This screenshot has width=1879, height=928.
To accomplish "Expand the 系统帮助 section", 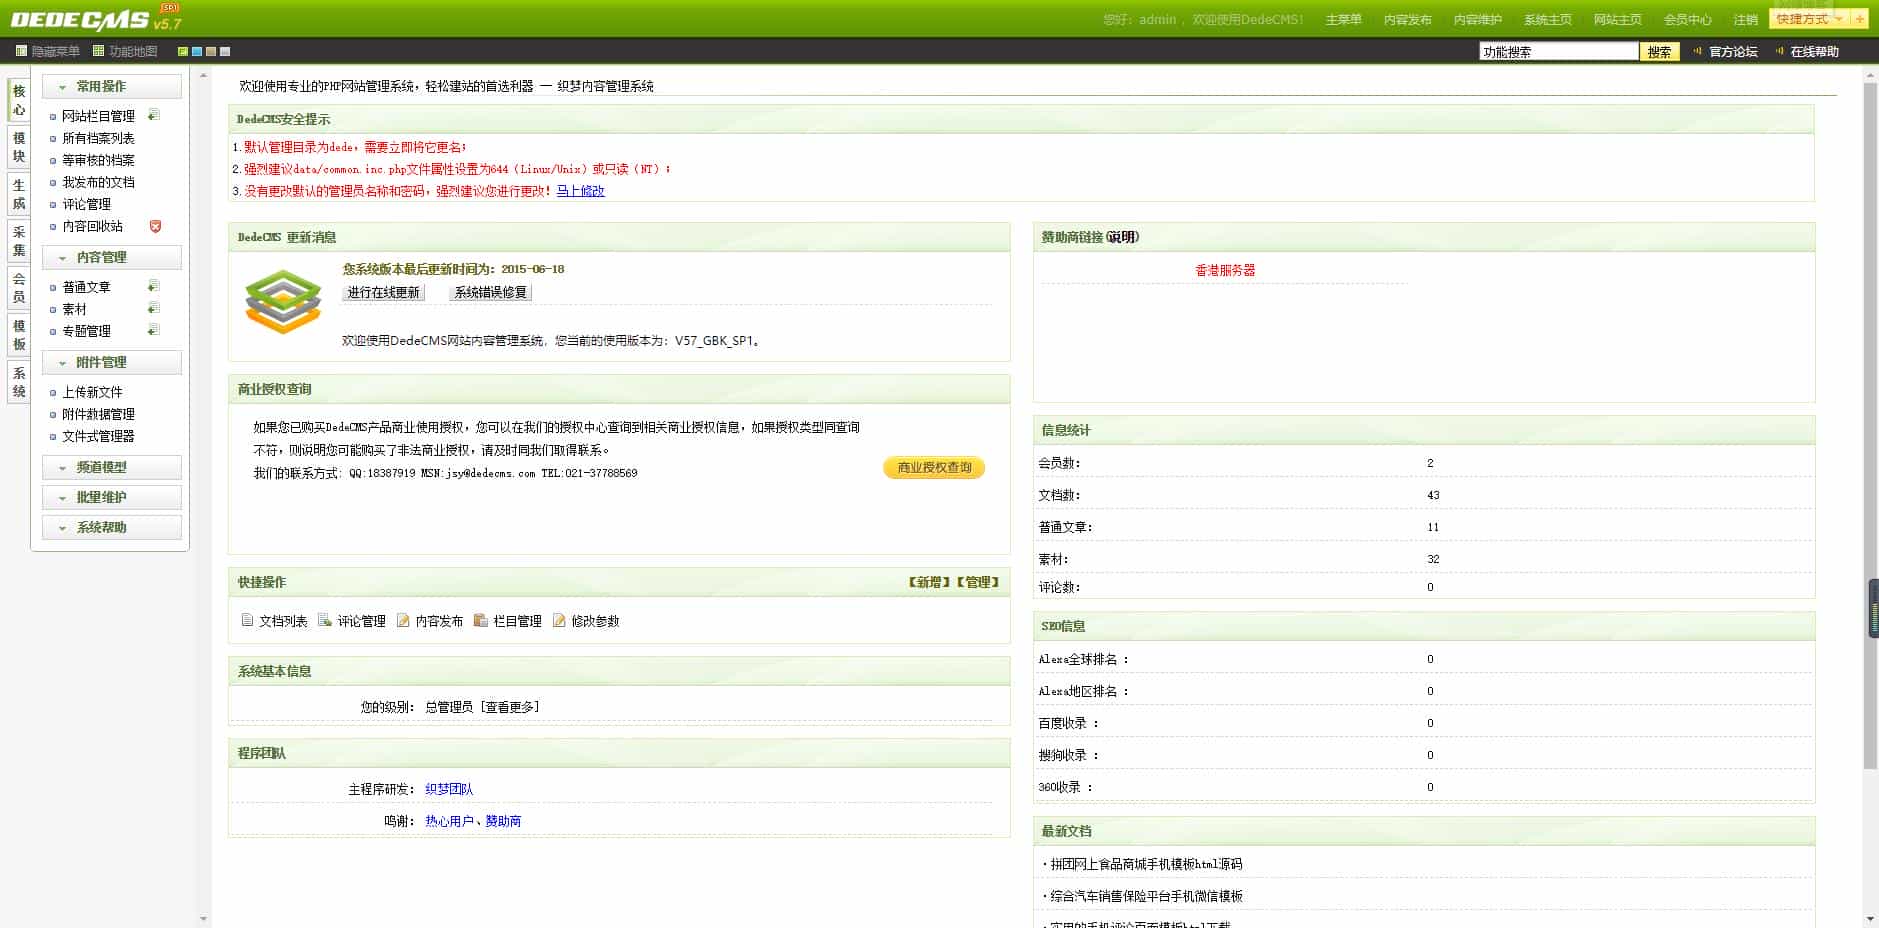I will (112, 528).
